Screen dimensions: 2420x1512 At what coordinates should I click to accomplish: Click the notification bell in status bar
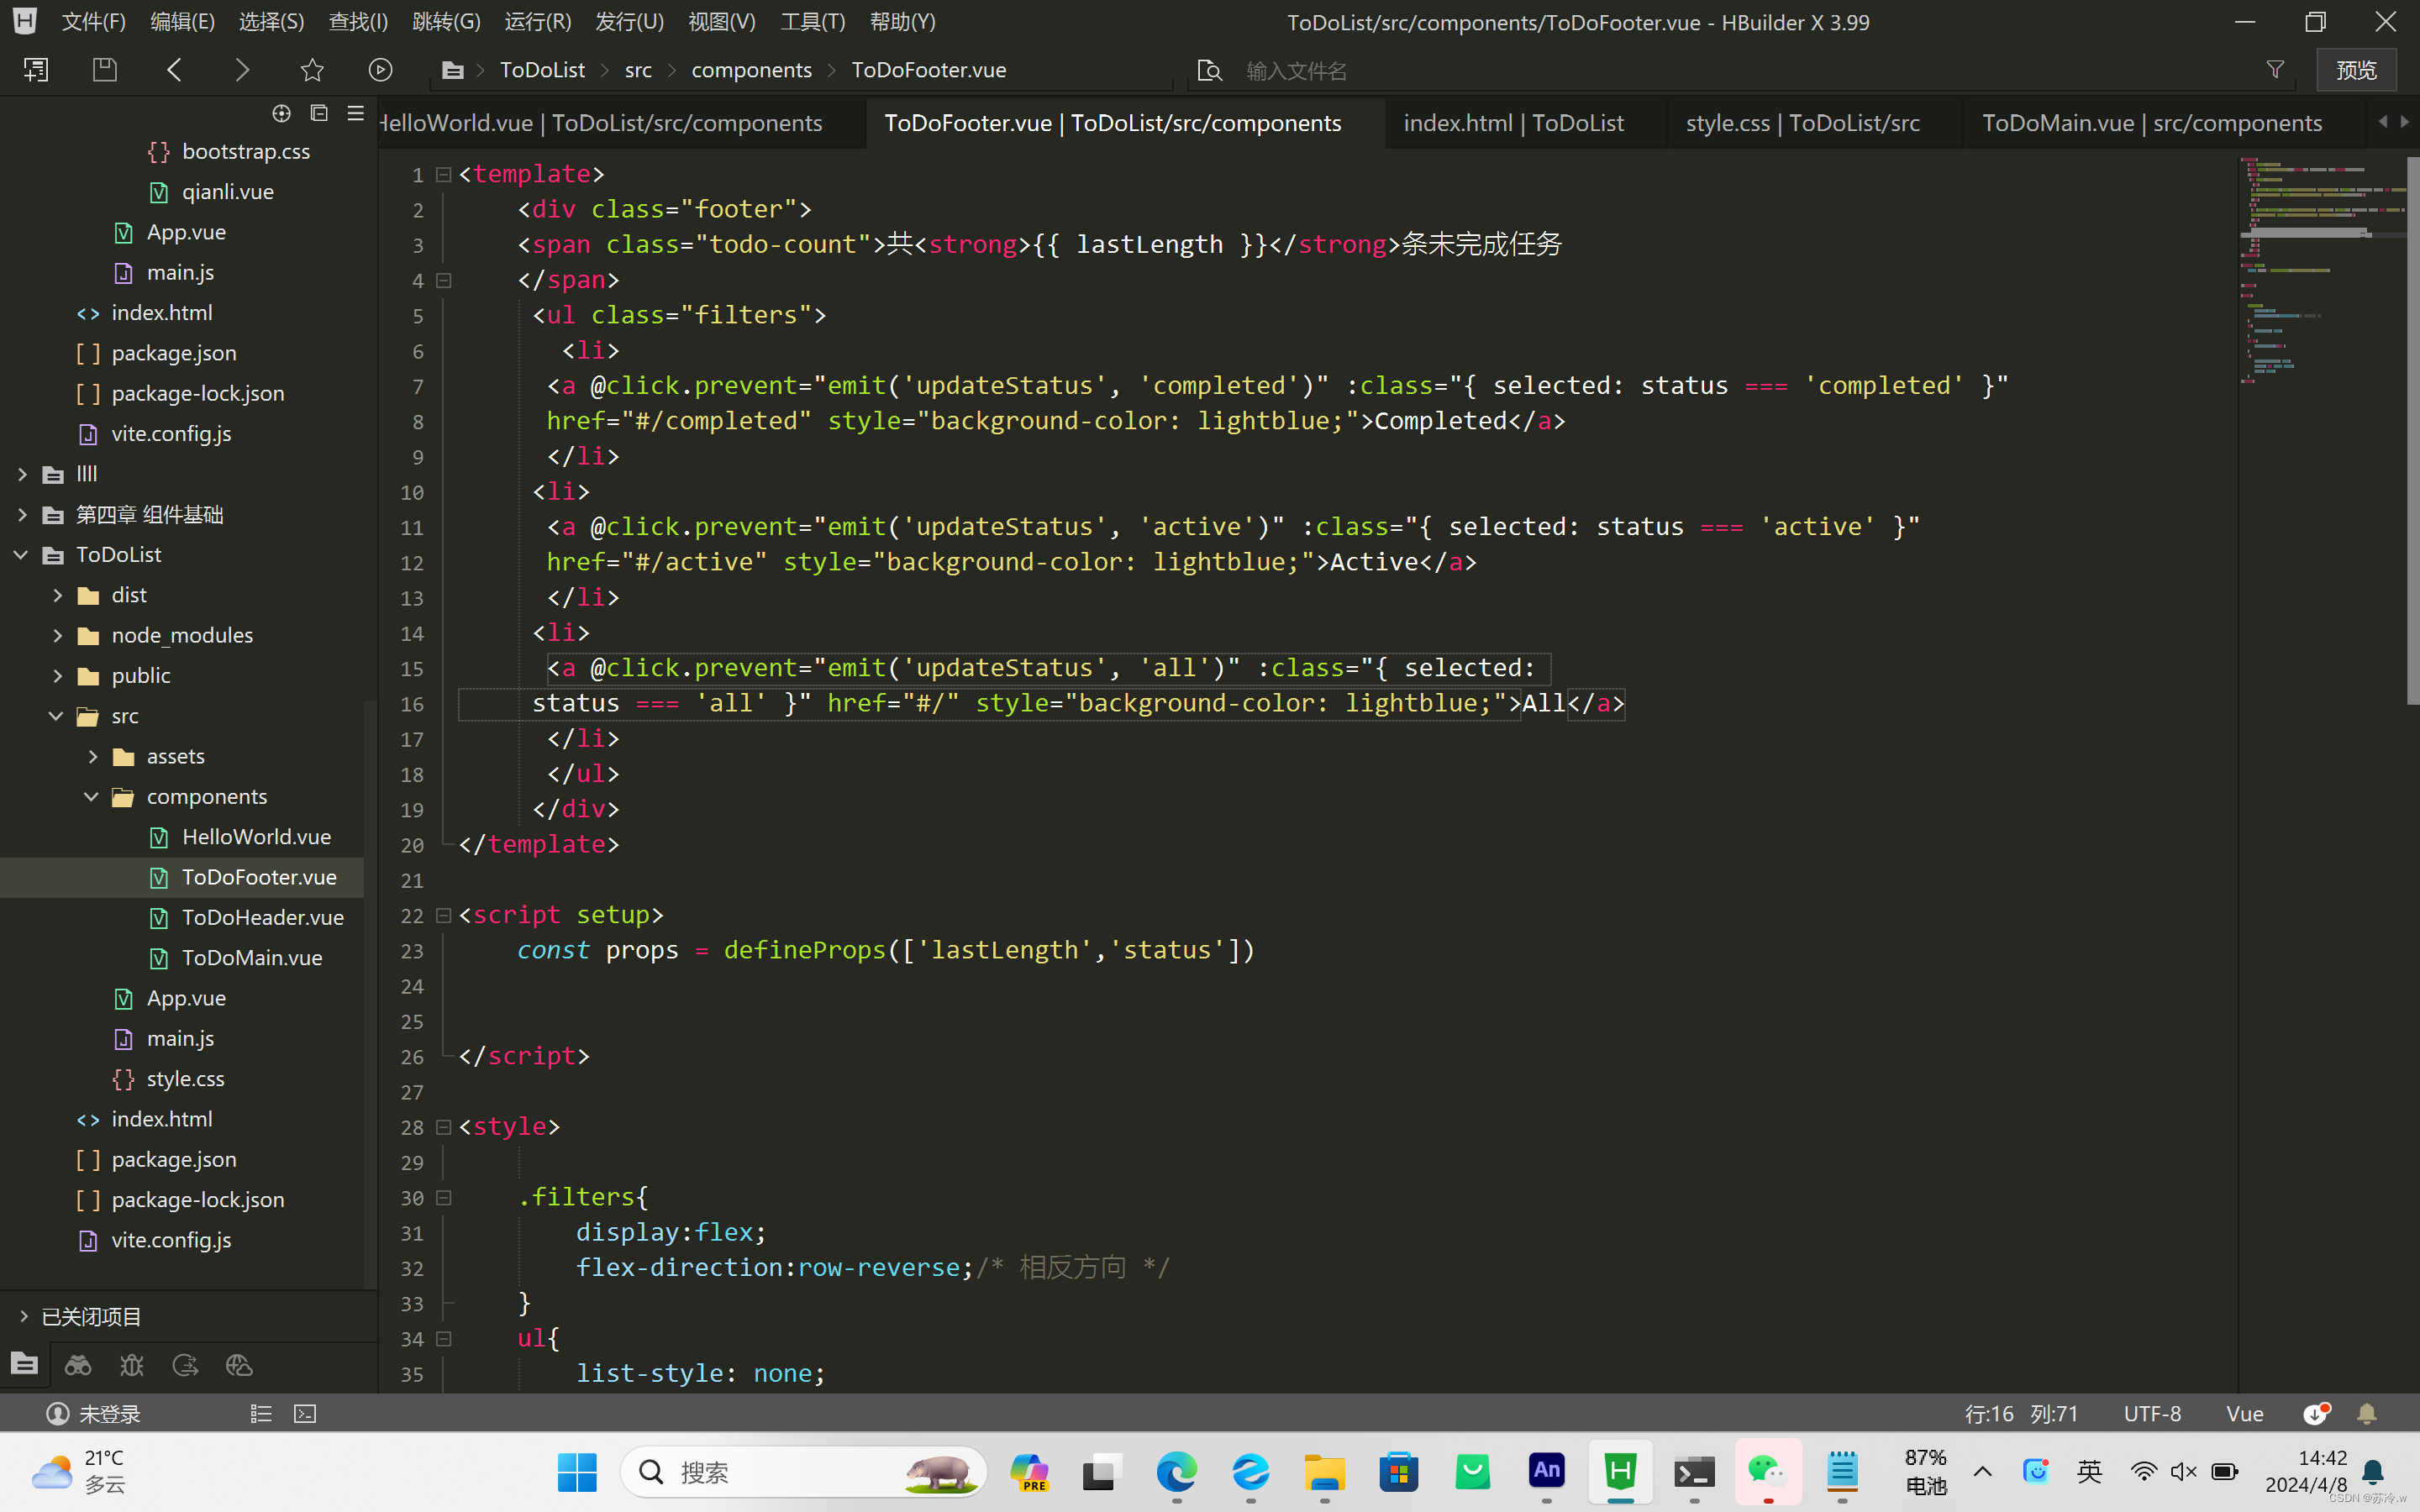coord(2367,1414)
